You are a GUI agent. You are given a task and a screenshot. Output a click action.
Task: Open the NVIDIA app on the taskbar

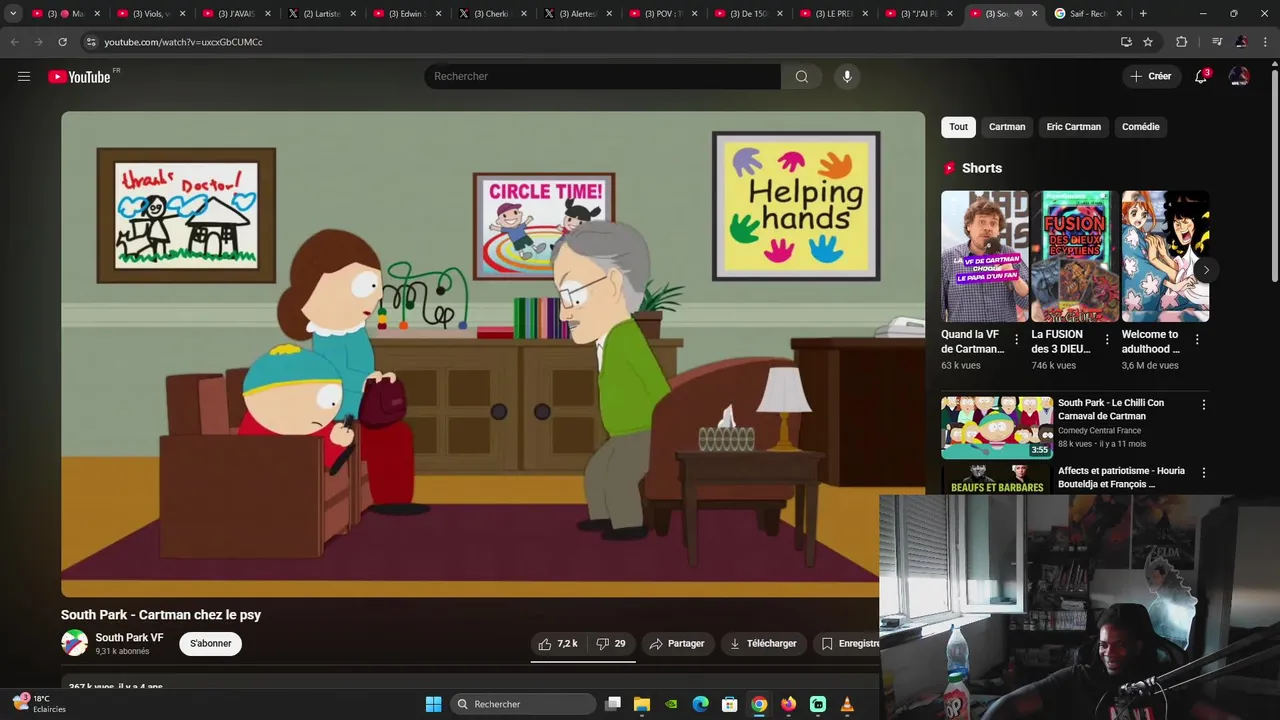click(671, 704)
